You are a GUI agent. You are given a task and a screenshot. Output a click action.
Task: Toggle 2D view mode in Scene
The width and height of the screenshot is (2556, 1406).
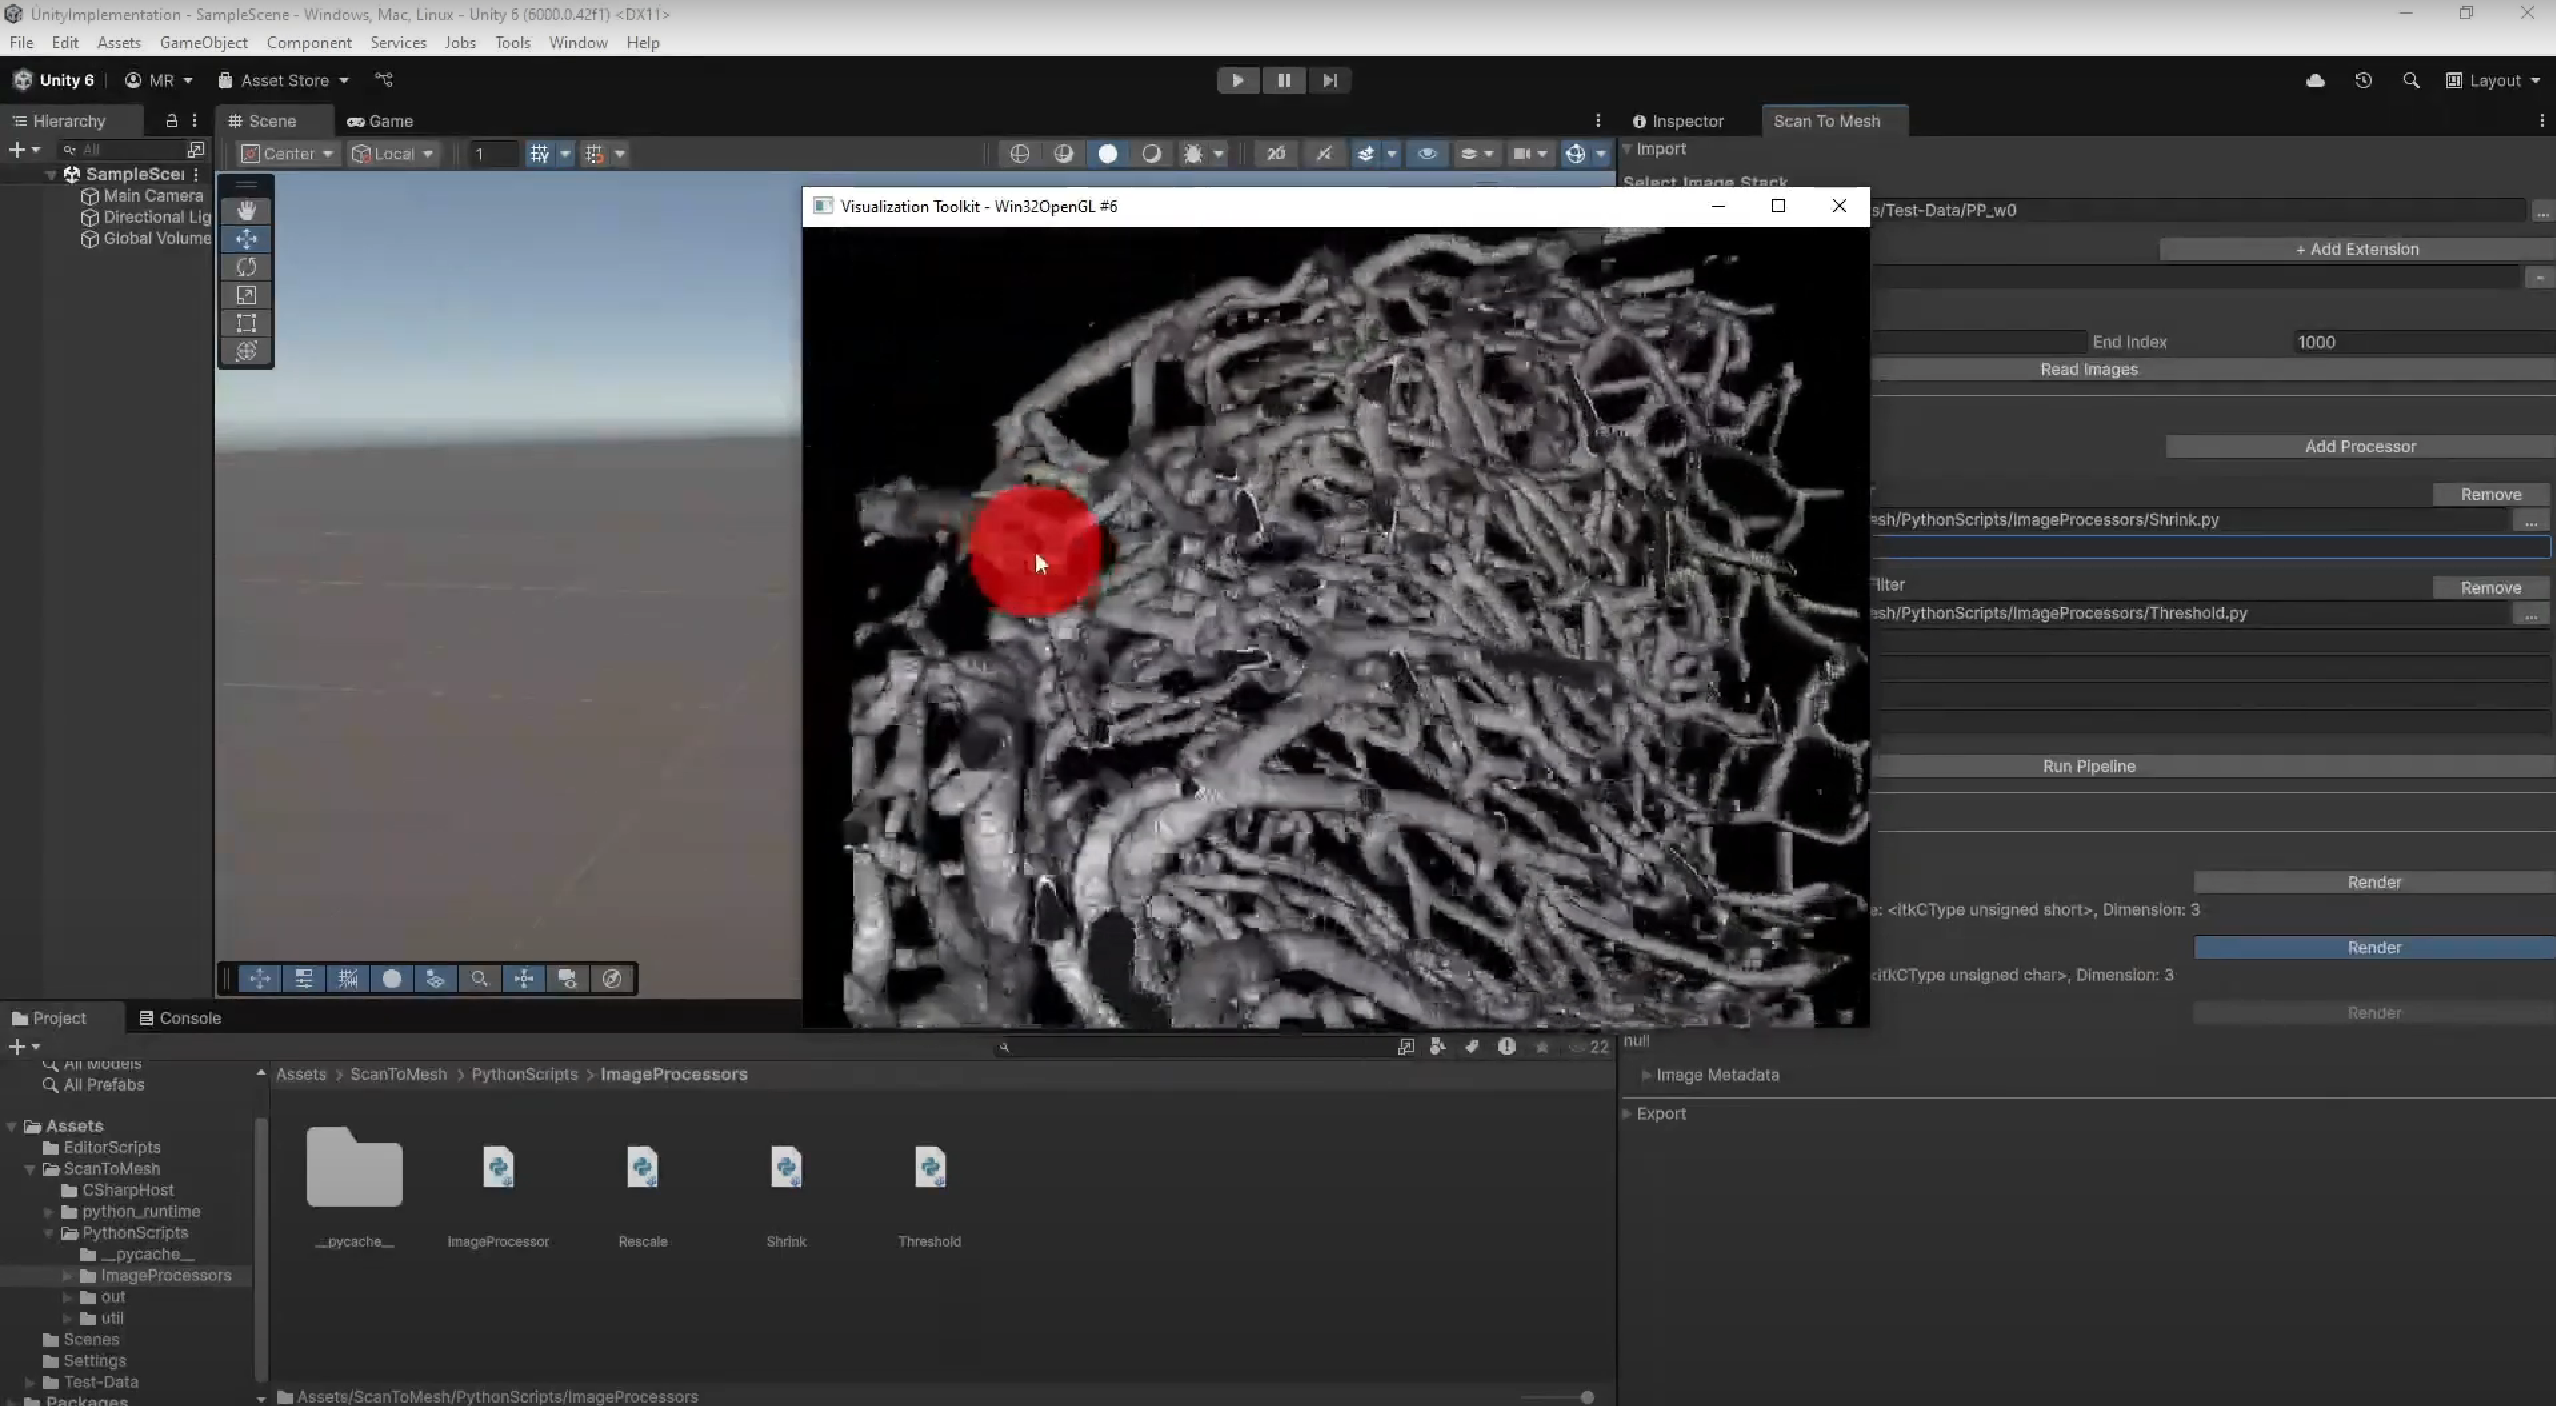click(x=1275, y=154)
